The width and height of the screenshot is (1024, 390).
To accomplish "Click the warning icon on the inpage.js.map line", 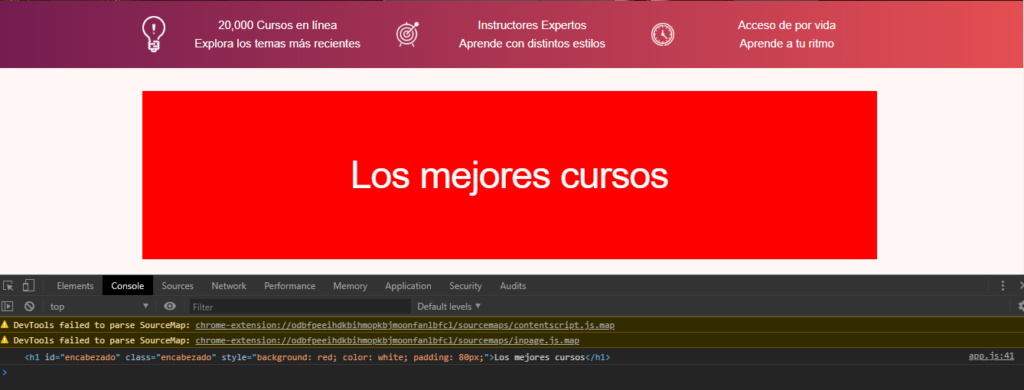I will [5, 340].
